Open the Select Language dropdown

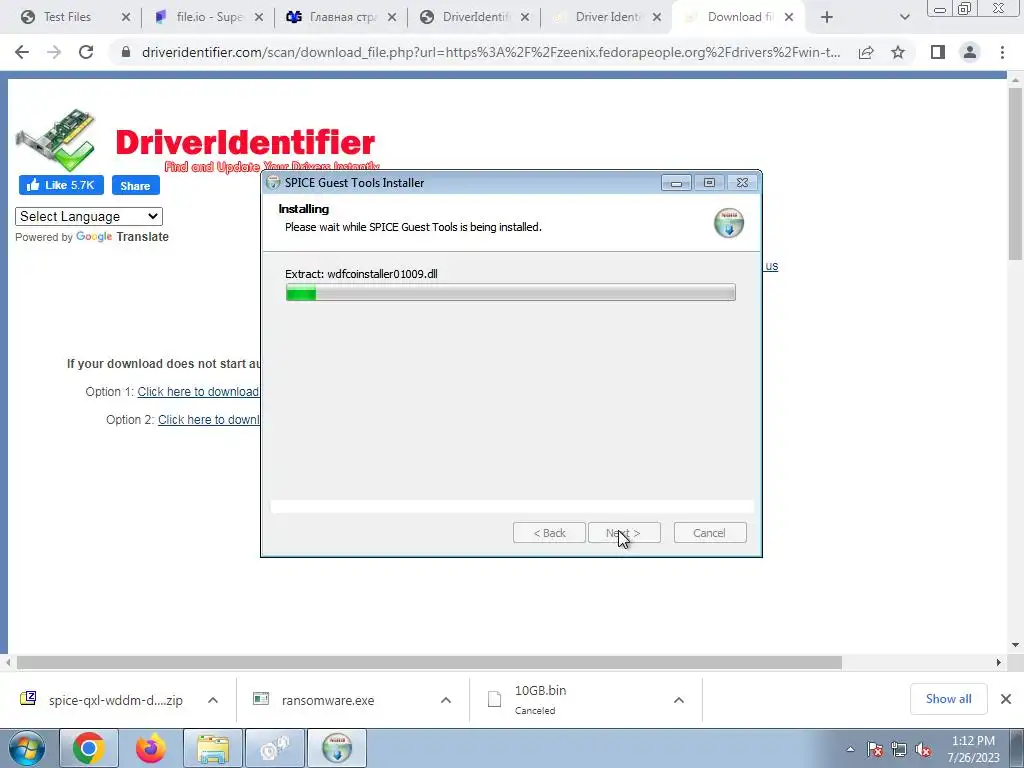tap(89, 216)
